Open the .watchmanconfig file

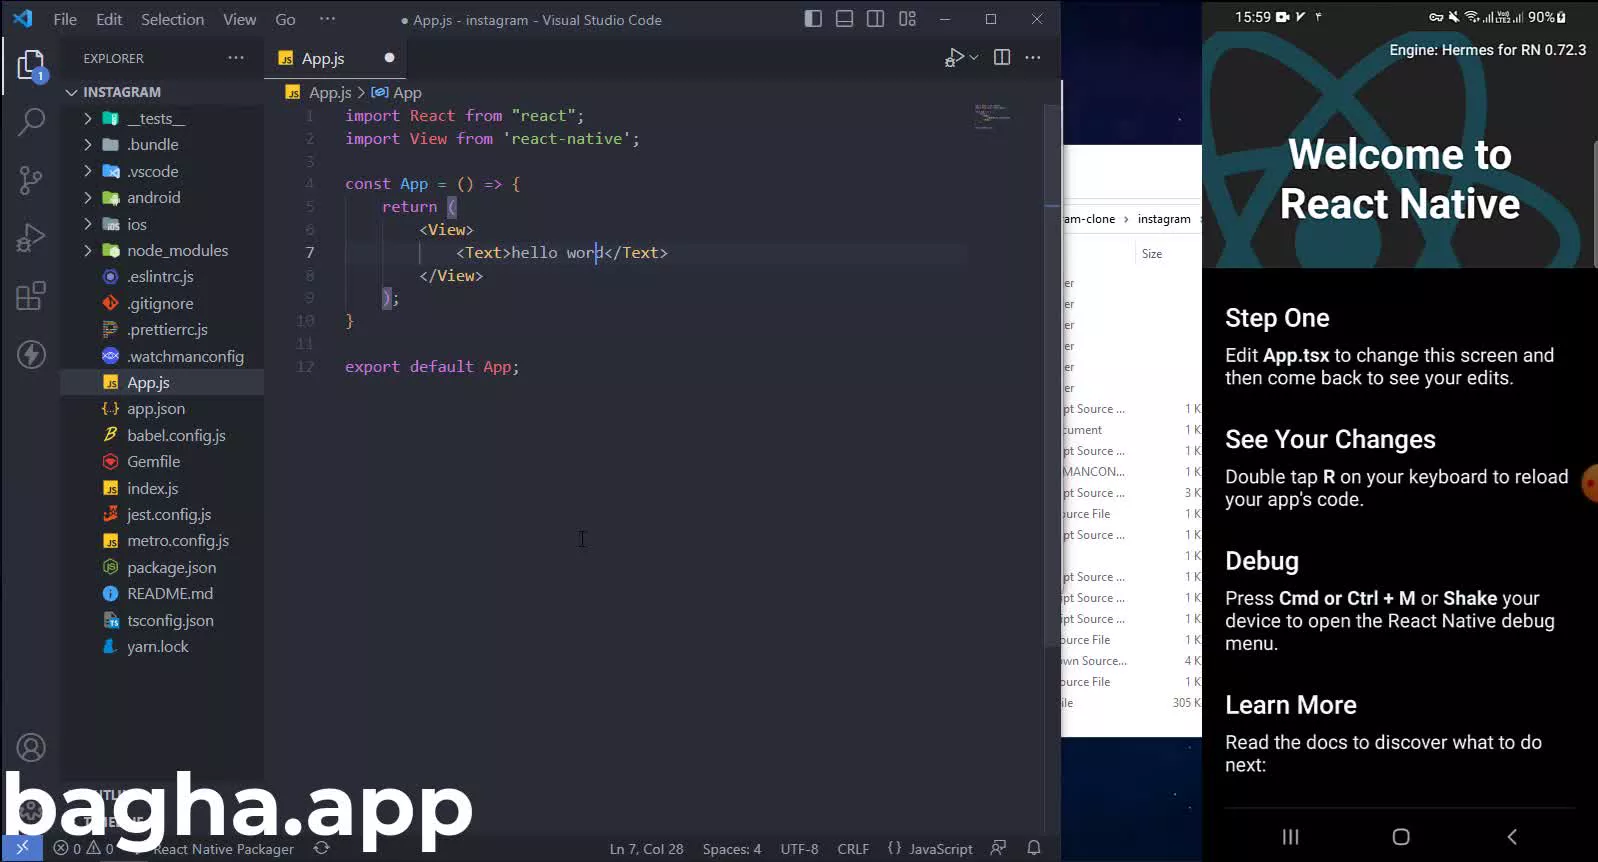click(x=162, y=356)
